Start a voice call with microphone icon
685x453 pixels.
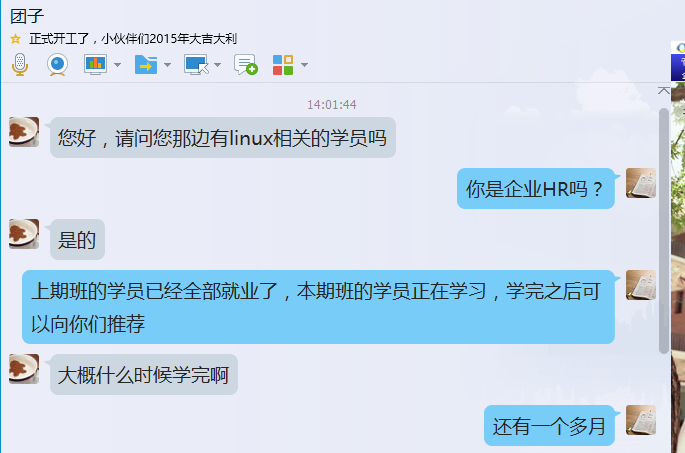pos(20,65)
